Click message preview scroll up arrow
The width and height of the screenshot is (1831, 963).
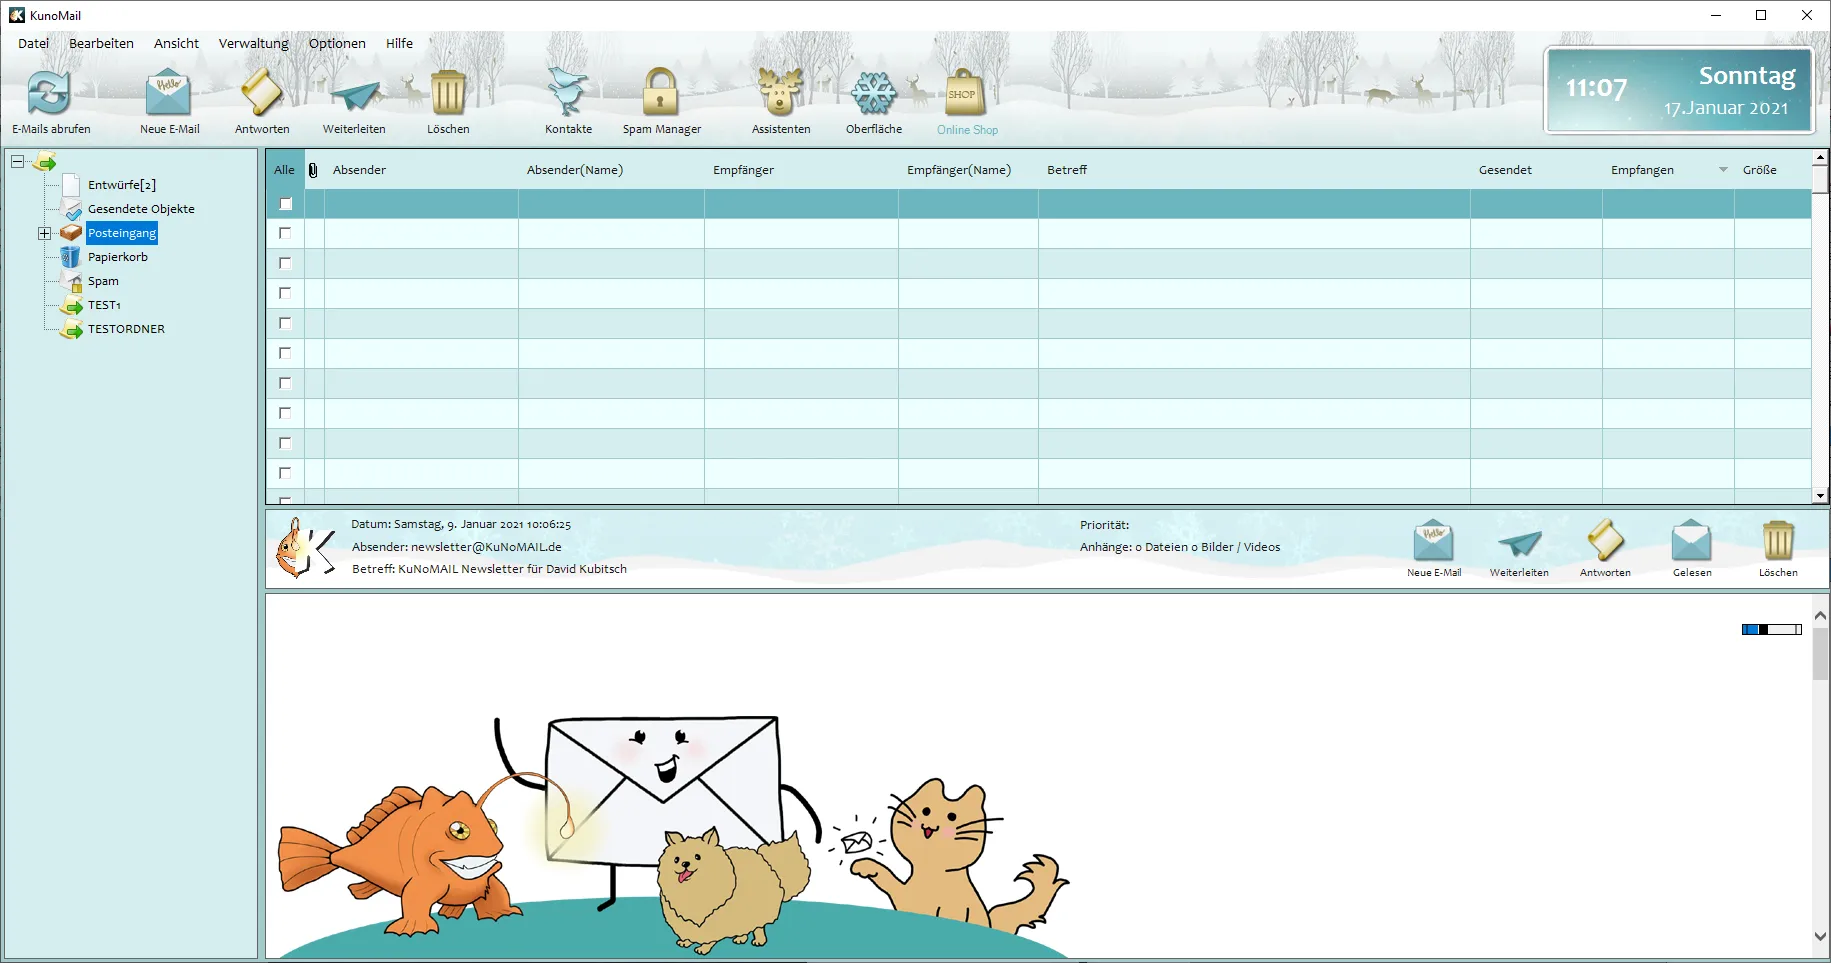(x=1820, y=616)
